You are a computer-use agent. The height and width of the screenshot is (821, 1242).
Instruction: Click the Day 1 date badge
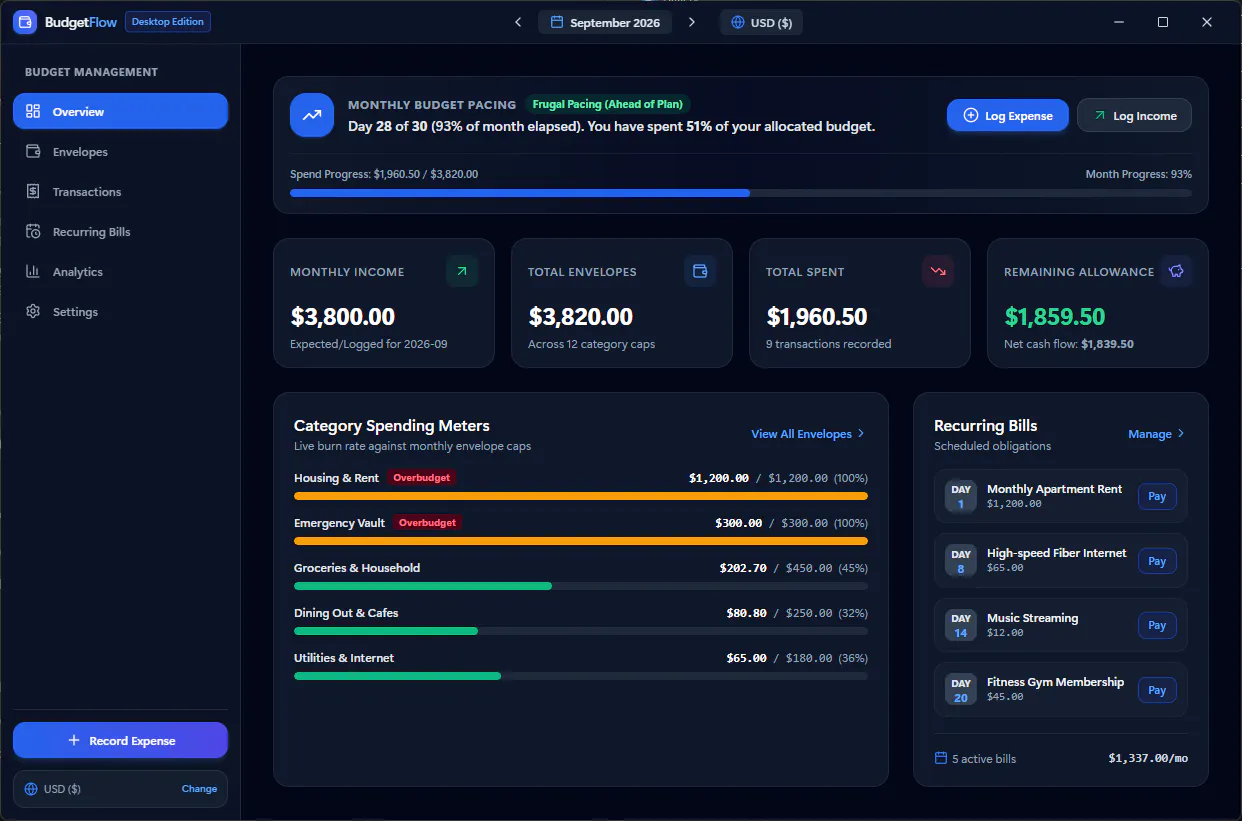click(961, 496)
